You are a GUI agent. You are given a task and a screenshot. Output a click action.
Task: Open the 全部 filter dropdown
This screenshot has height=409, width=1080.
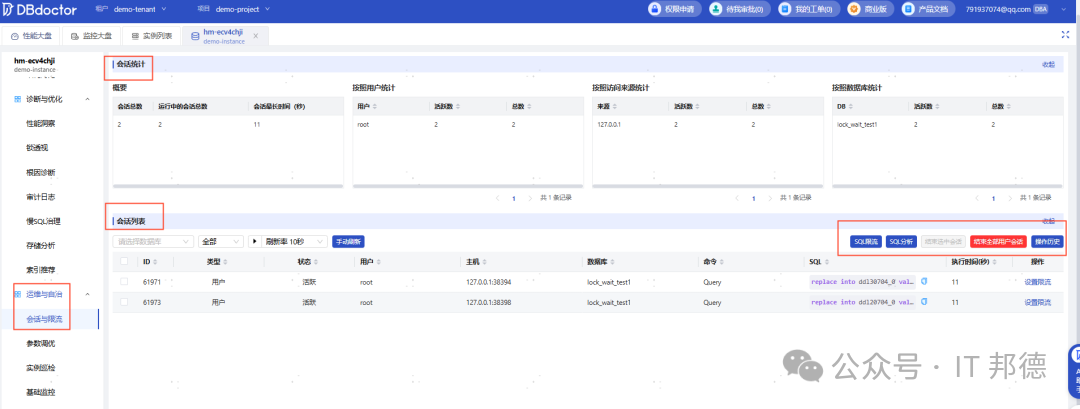pyautogui.click(x=221, y=242)
